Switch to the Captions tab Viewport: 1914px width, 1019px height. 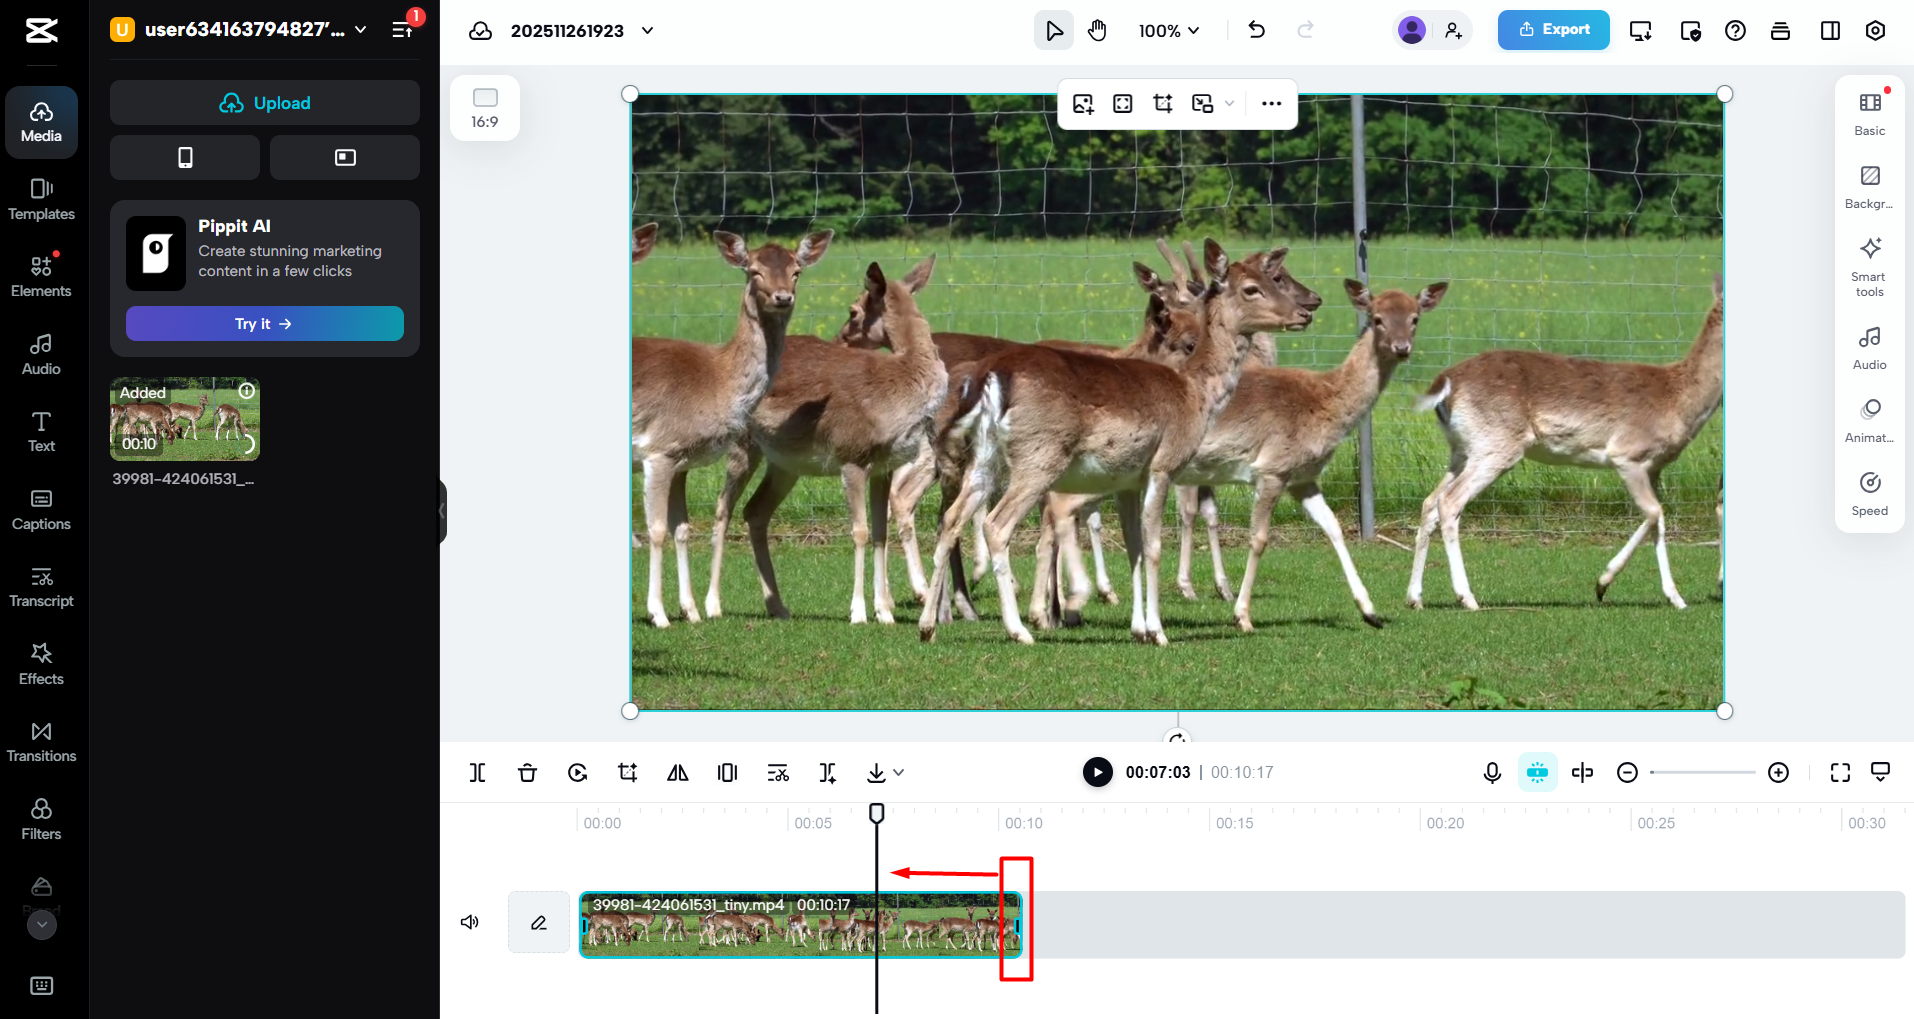41,509
